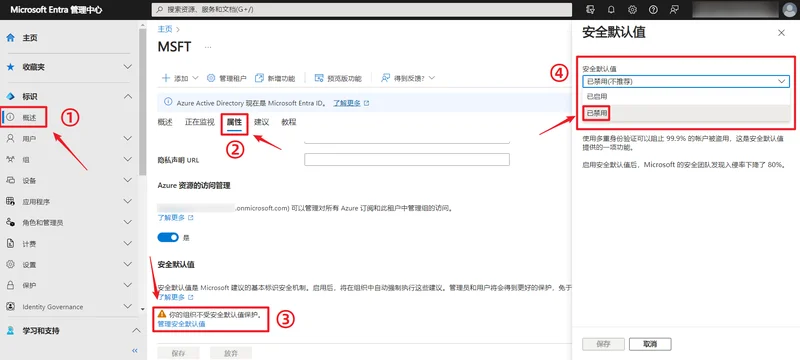Click the 用户 users person icon
Image resolution: width=800 pixels, height=360 pixels.
coord(10,138)
